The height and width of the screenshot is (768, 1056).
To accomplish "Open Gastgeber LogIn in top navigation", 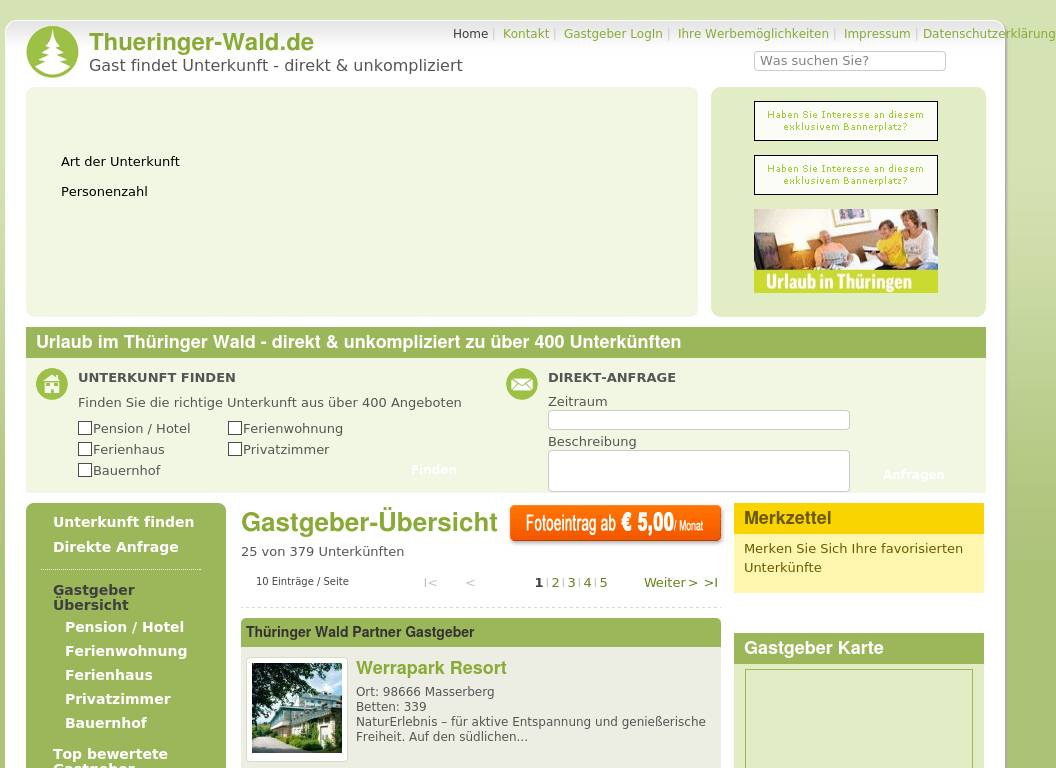I will [613, 34].
